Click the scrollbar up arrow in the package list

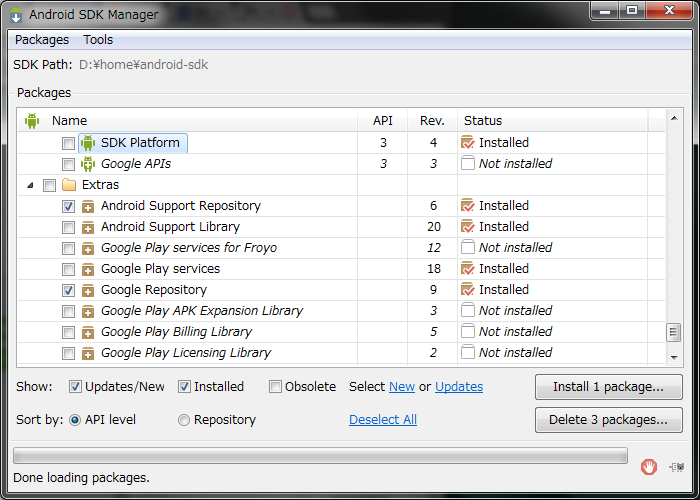point(674,118)
